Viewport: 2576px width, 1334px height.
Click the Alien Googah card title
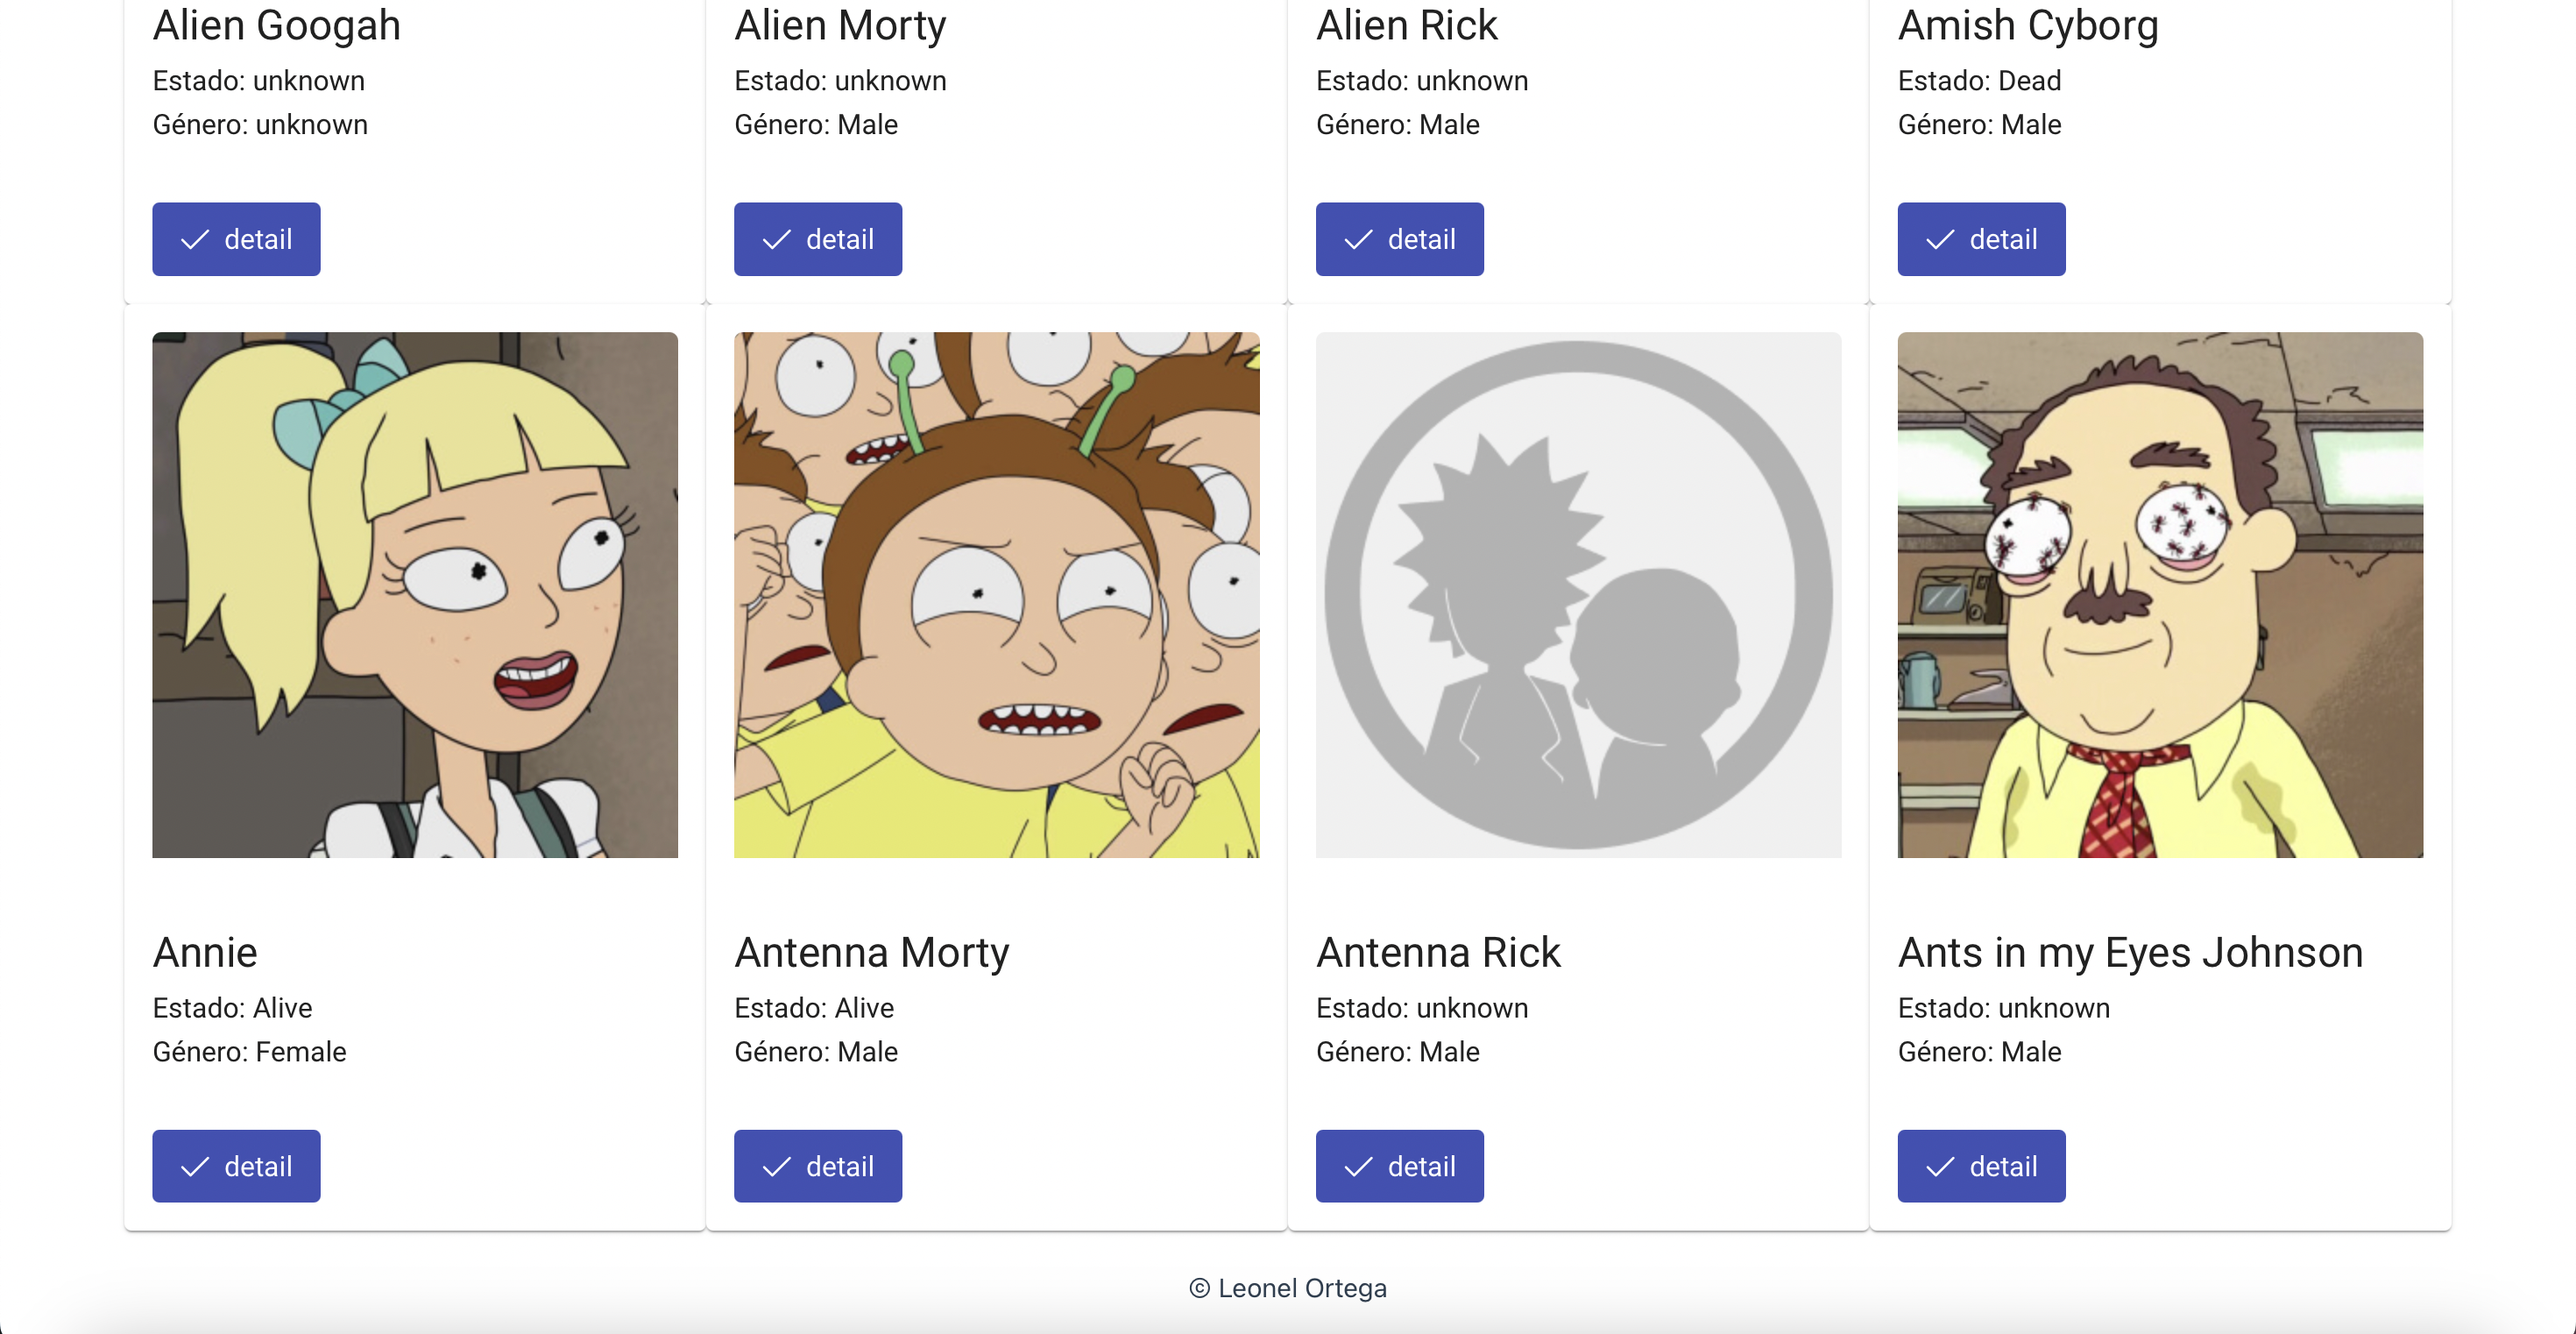[276, 25]
